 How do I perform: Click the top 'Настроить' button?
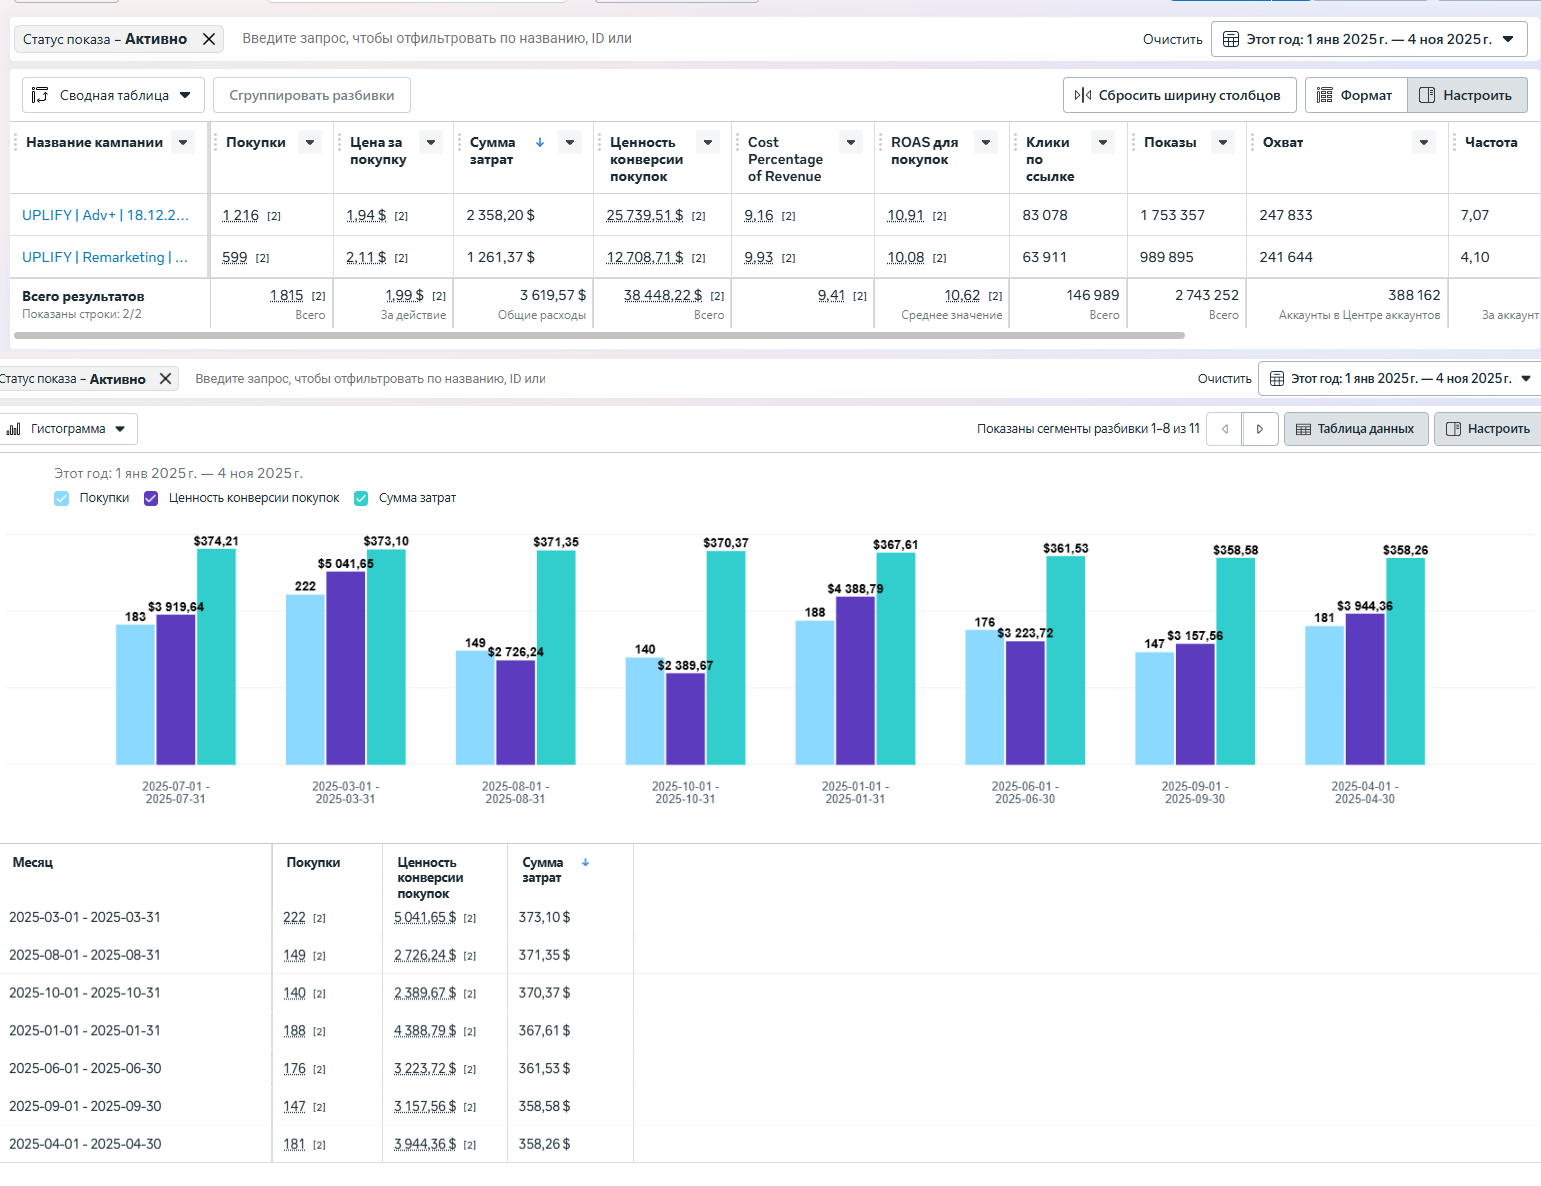point(1467,95)
